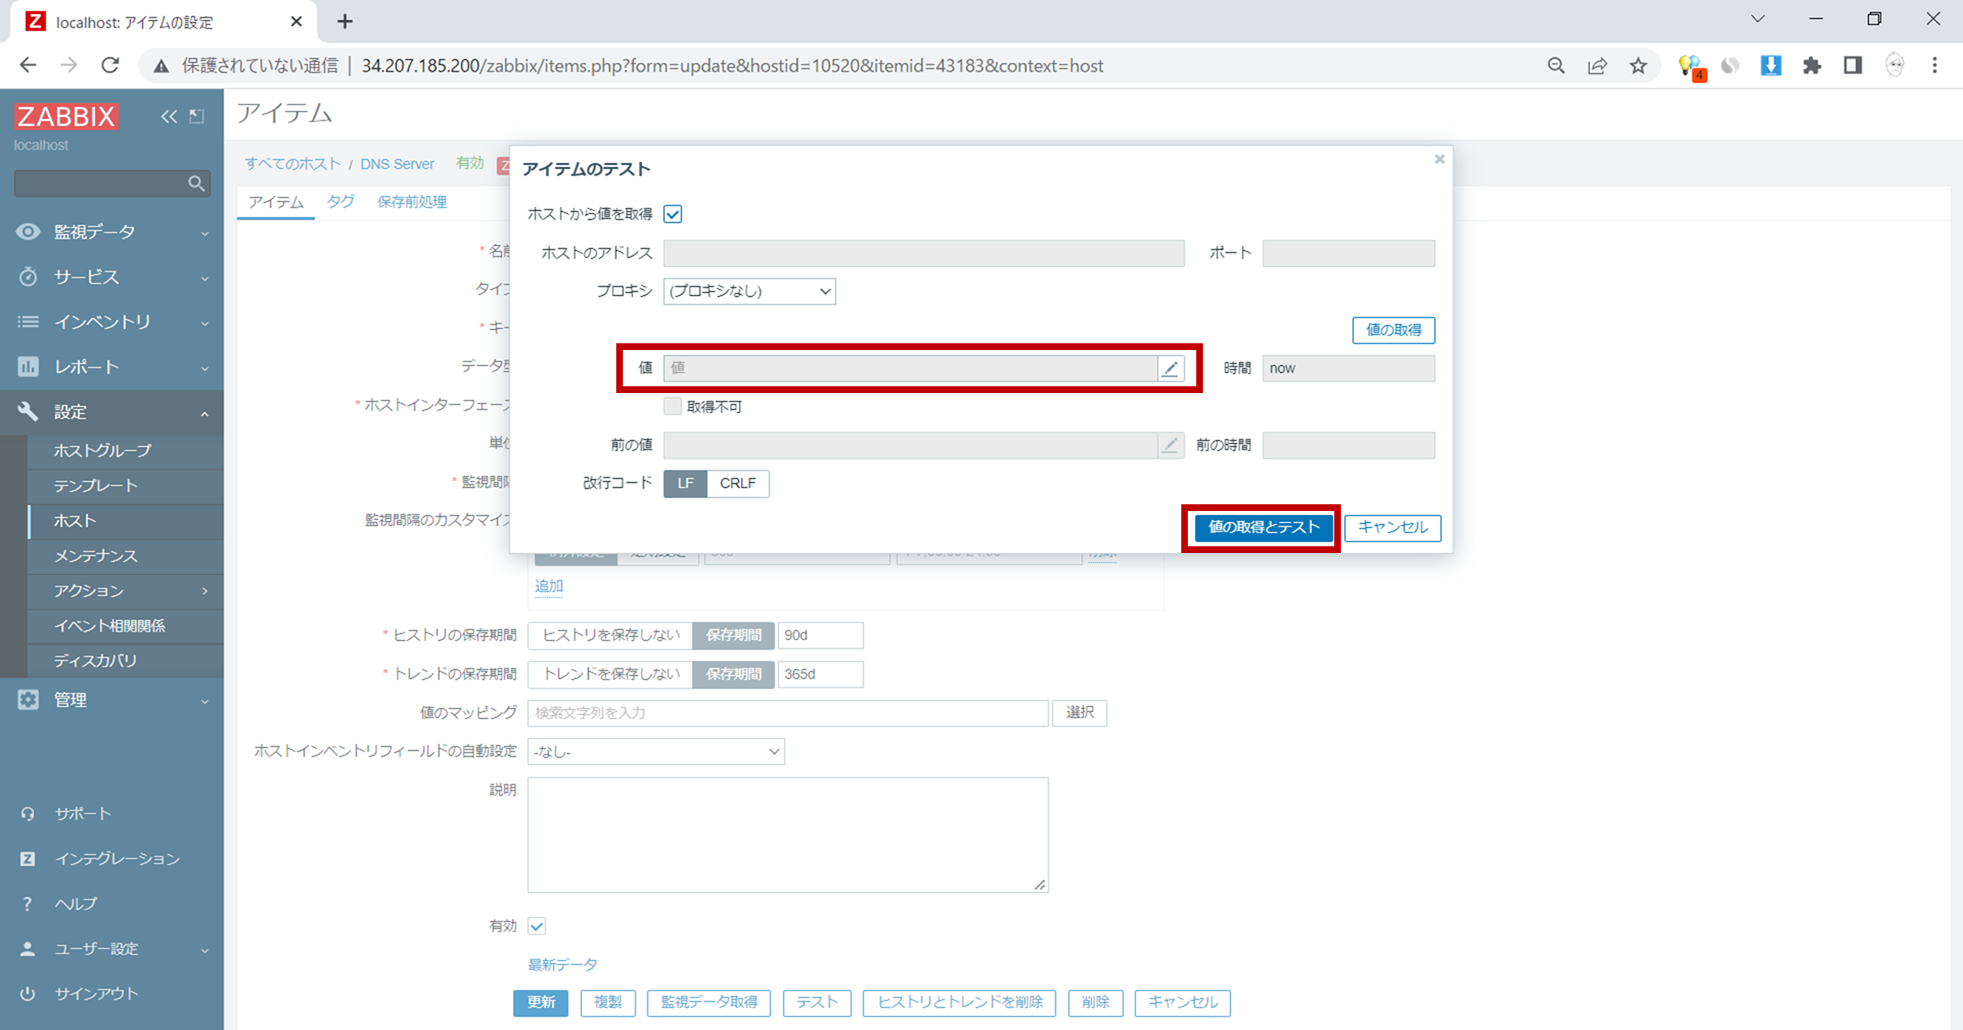Select アイテム tab

point(276,202)
